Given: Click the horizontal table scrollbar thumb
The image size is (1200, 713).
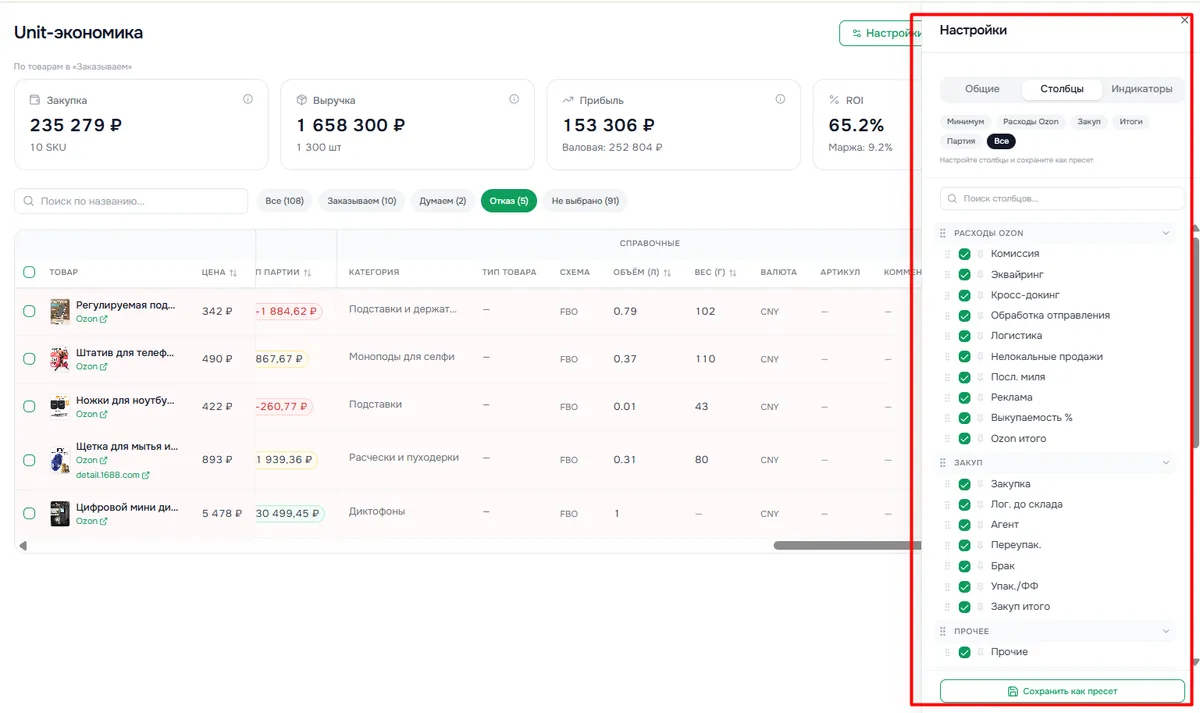Looking at the screenshot, I should pyautogui.click(x=845, y=546).
